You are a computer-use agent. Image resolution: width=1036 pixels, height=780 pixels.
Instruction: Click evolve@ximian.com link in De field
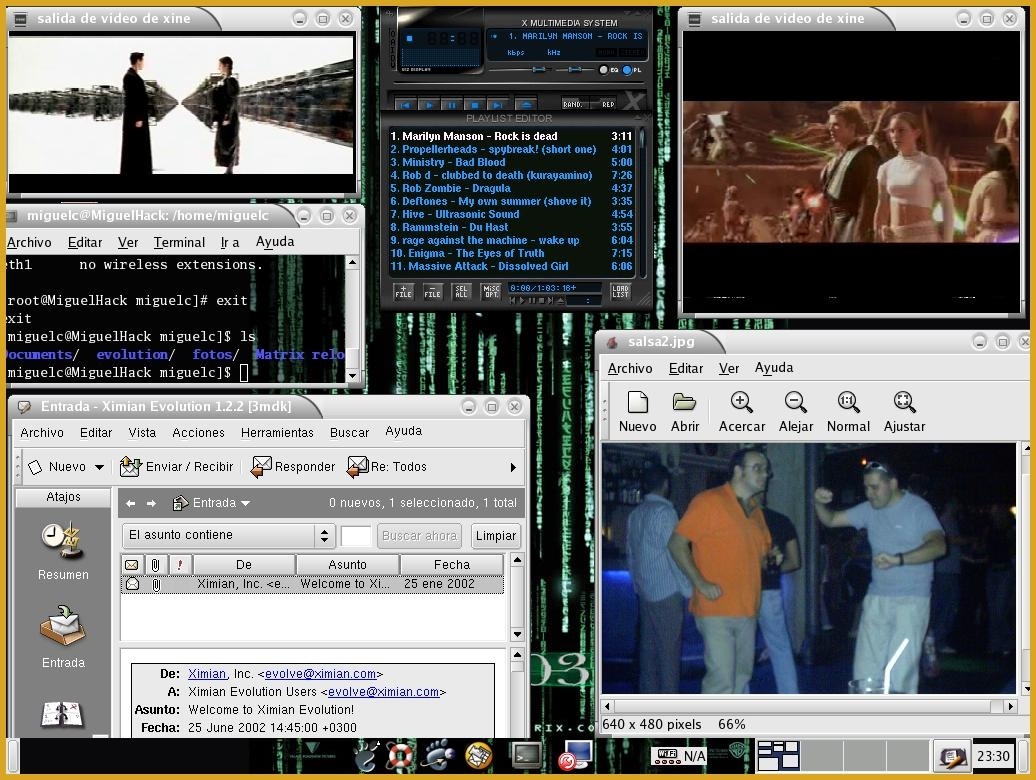[320, 674]
